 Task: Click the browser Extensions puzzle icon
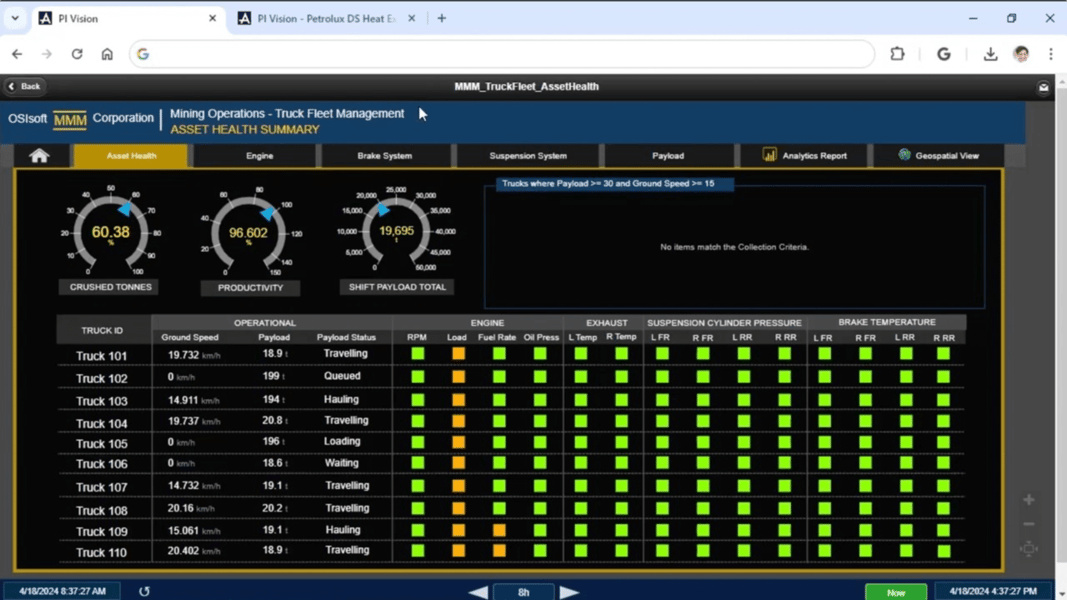897,54
